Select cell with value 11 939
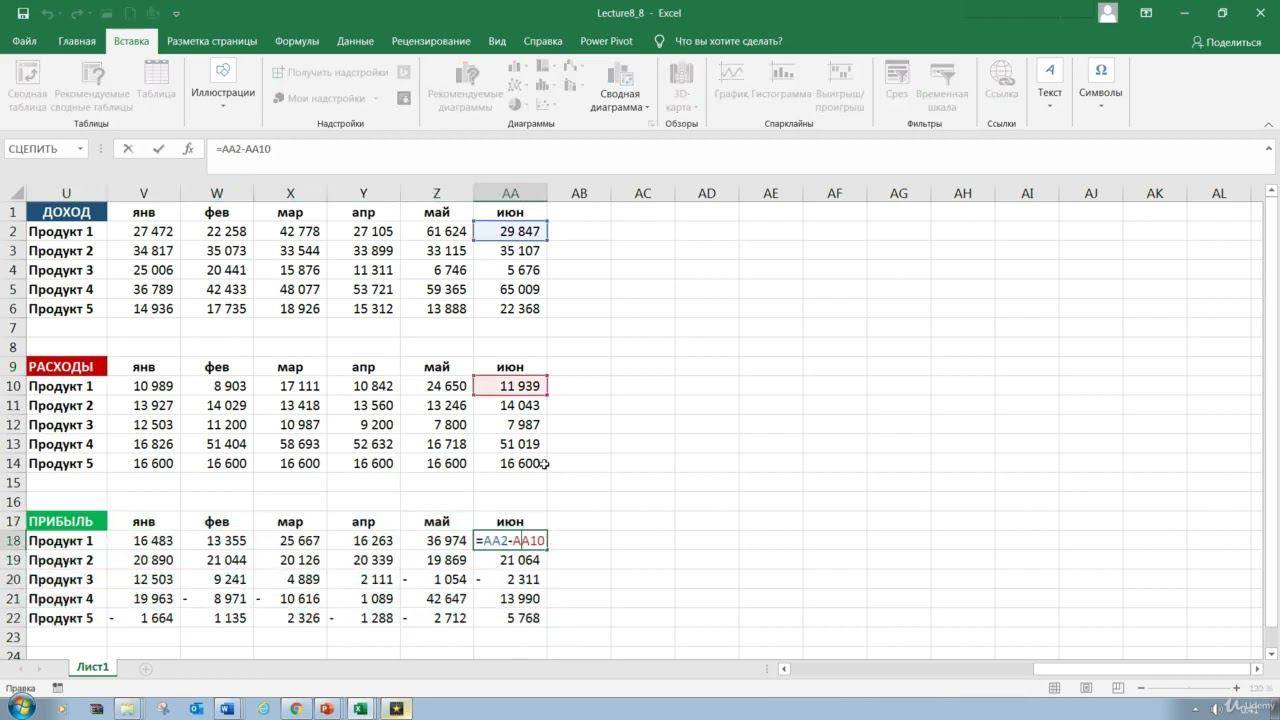Image resolution: width=1280 pixels, height=720 pixels. 510,386
